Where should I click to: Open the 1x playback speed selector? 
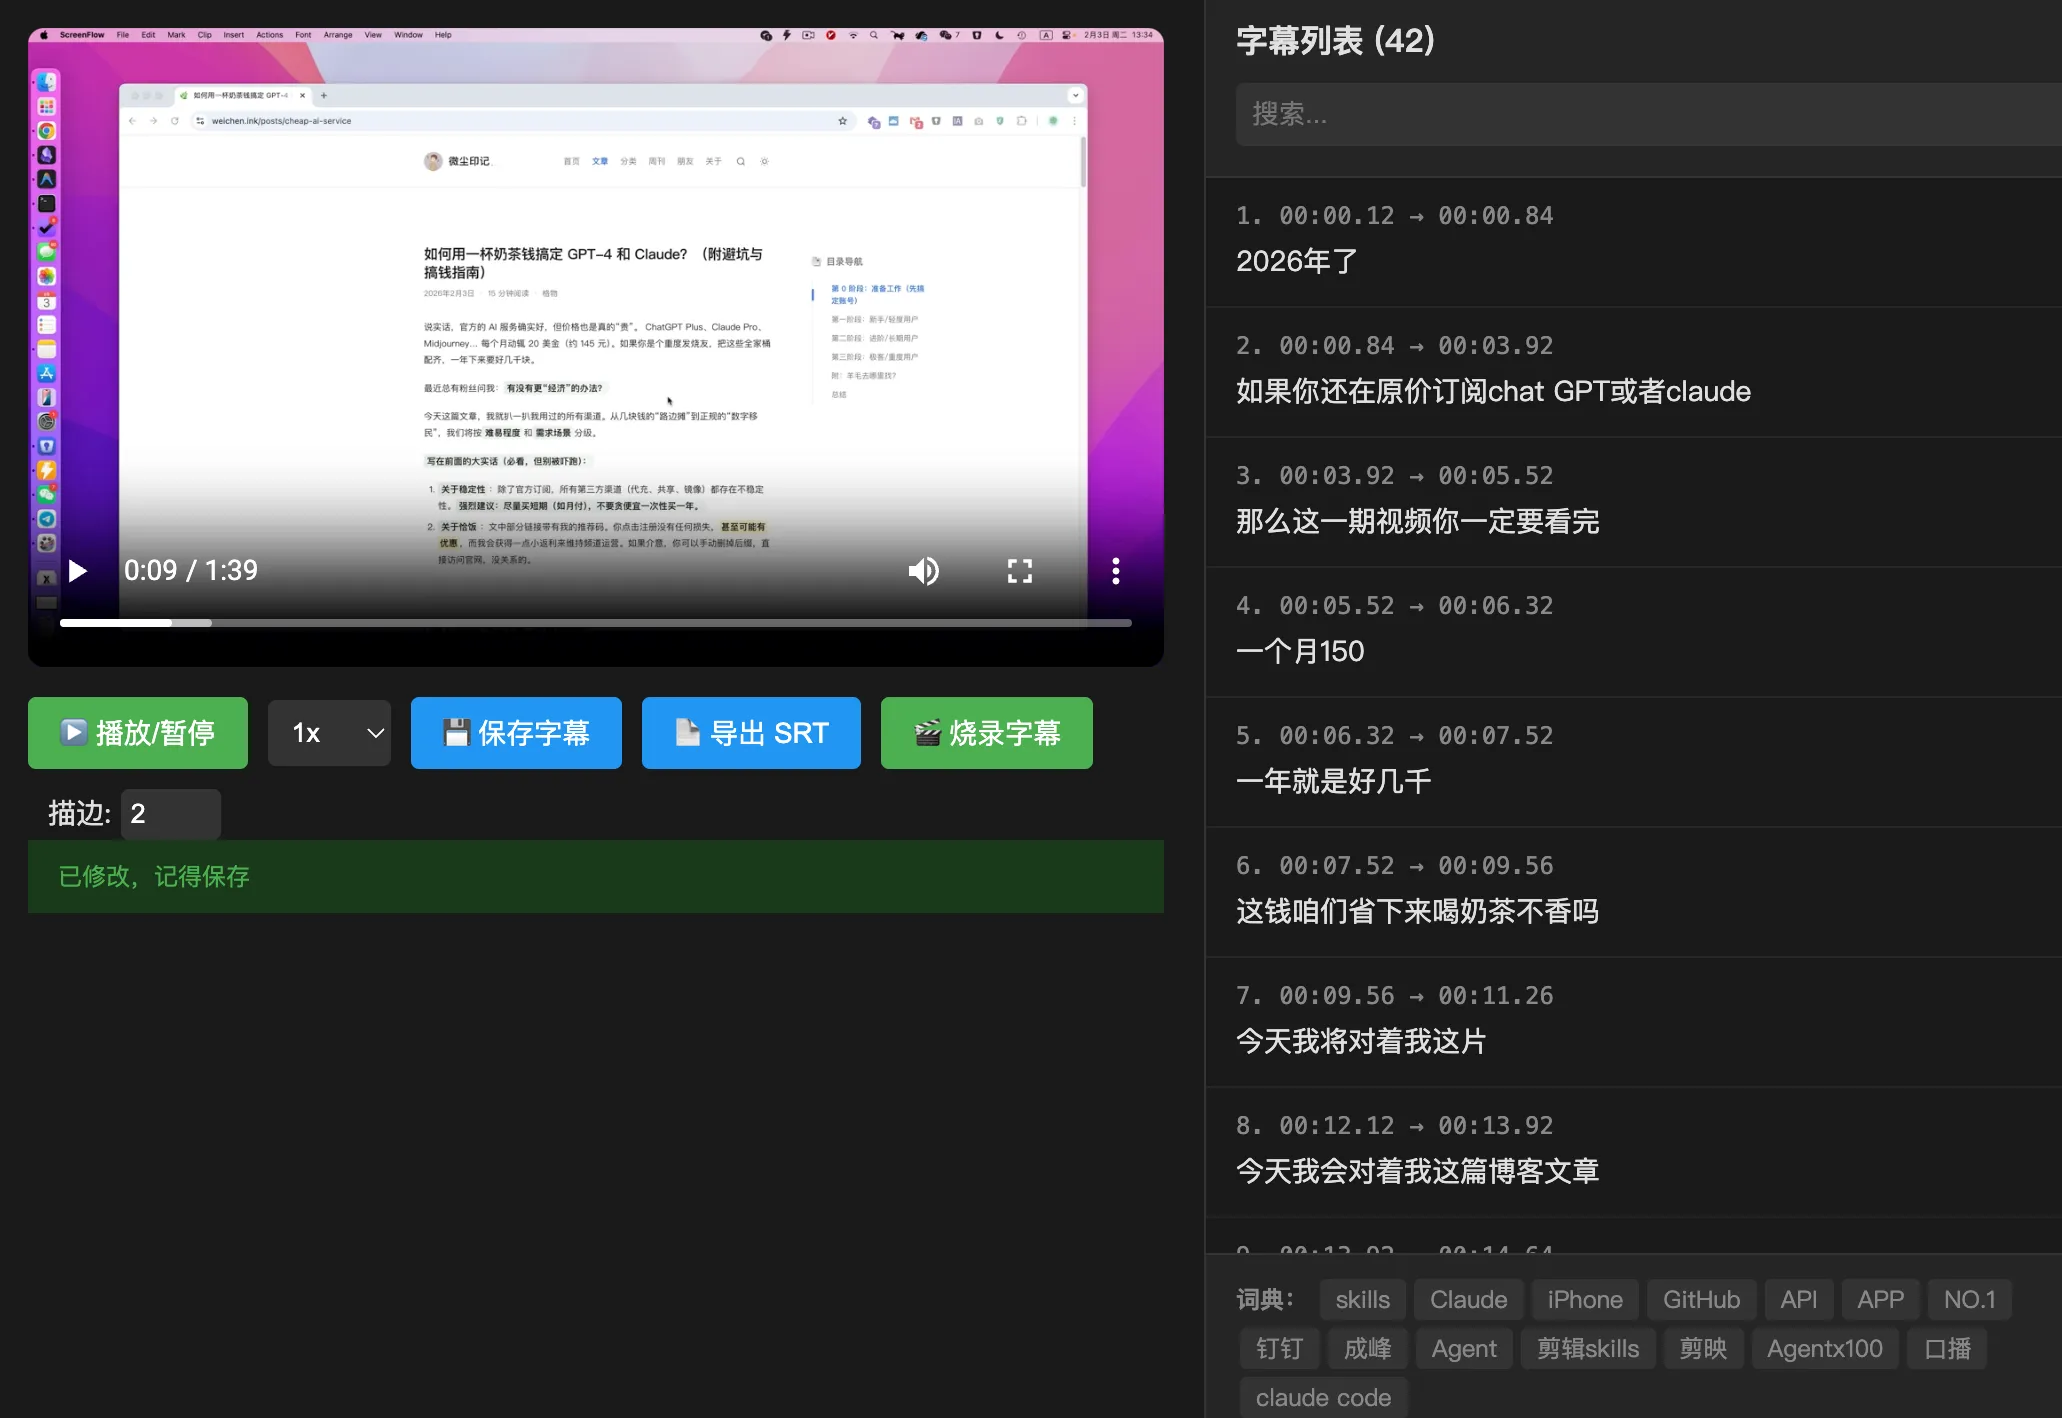click(x=330, y=733)
